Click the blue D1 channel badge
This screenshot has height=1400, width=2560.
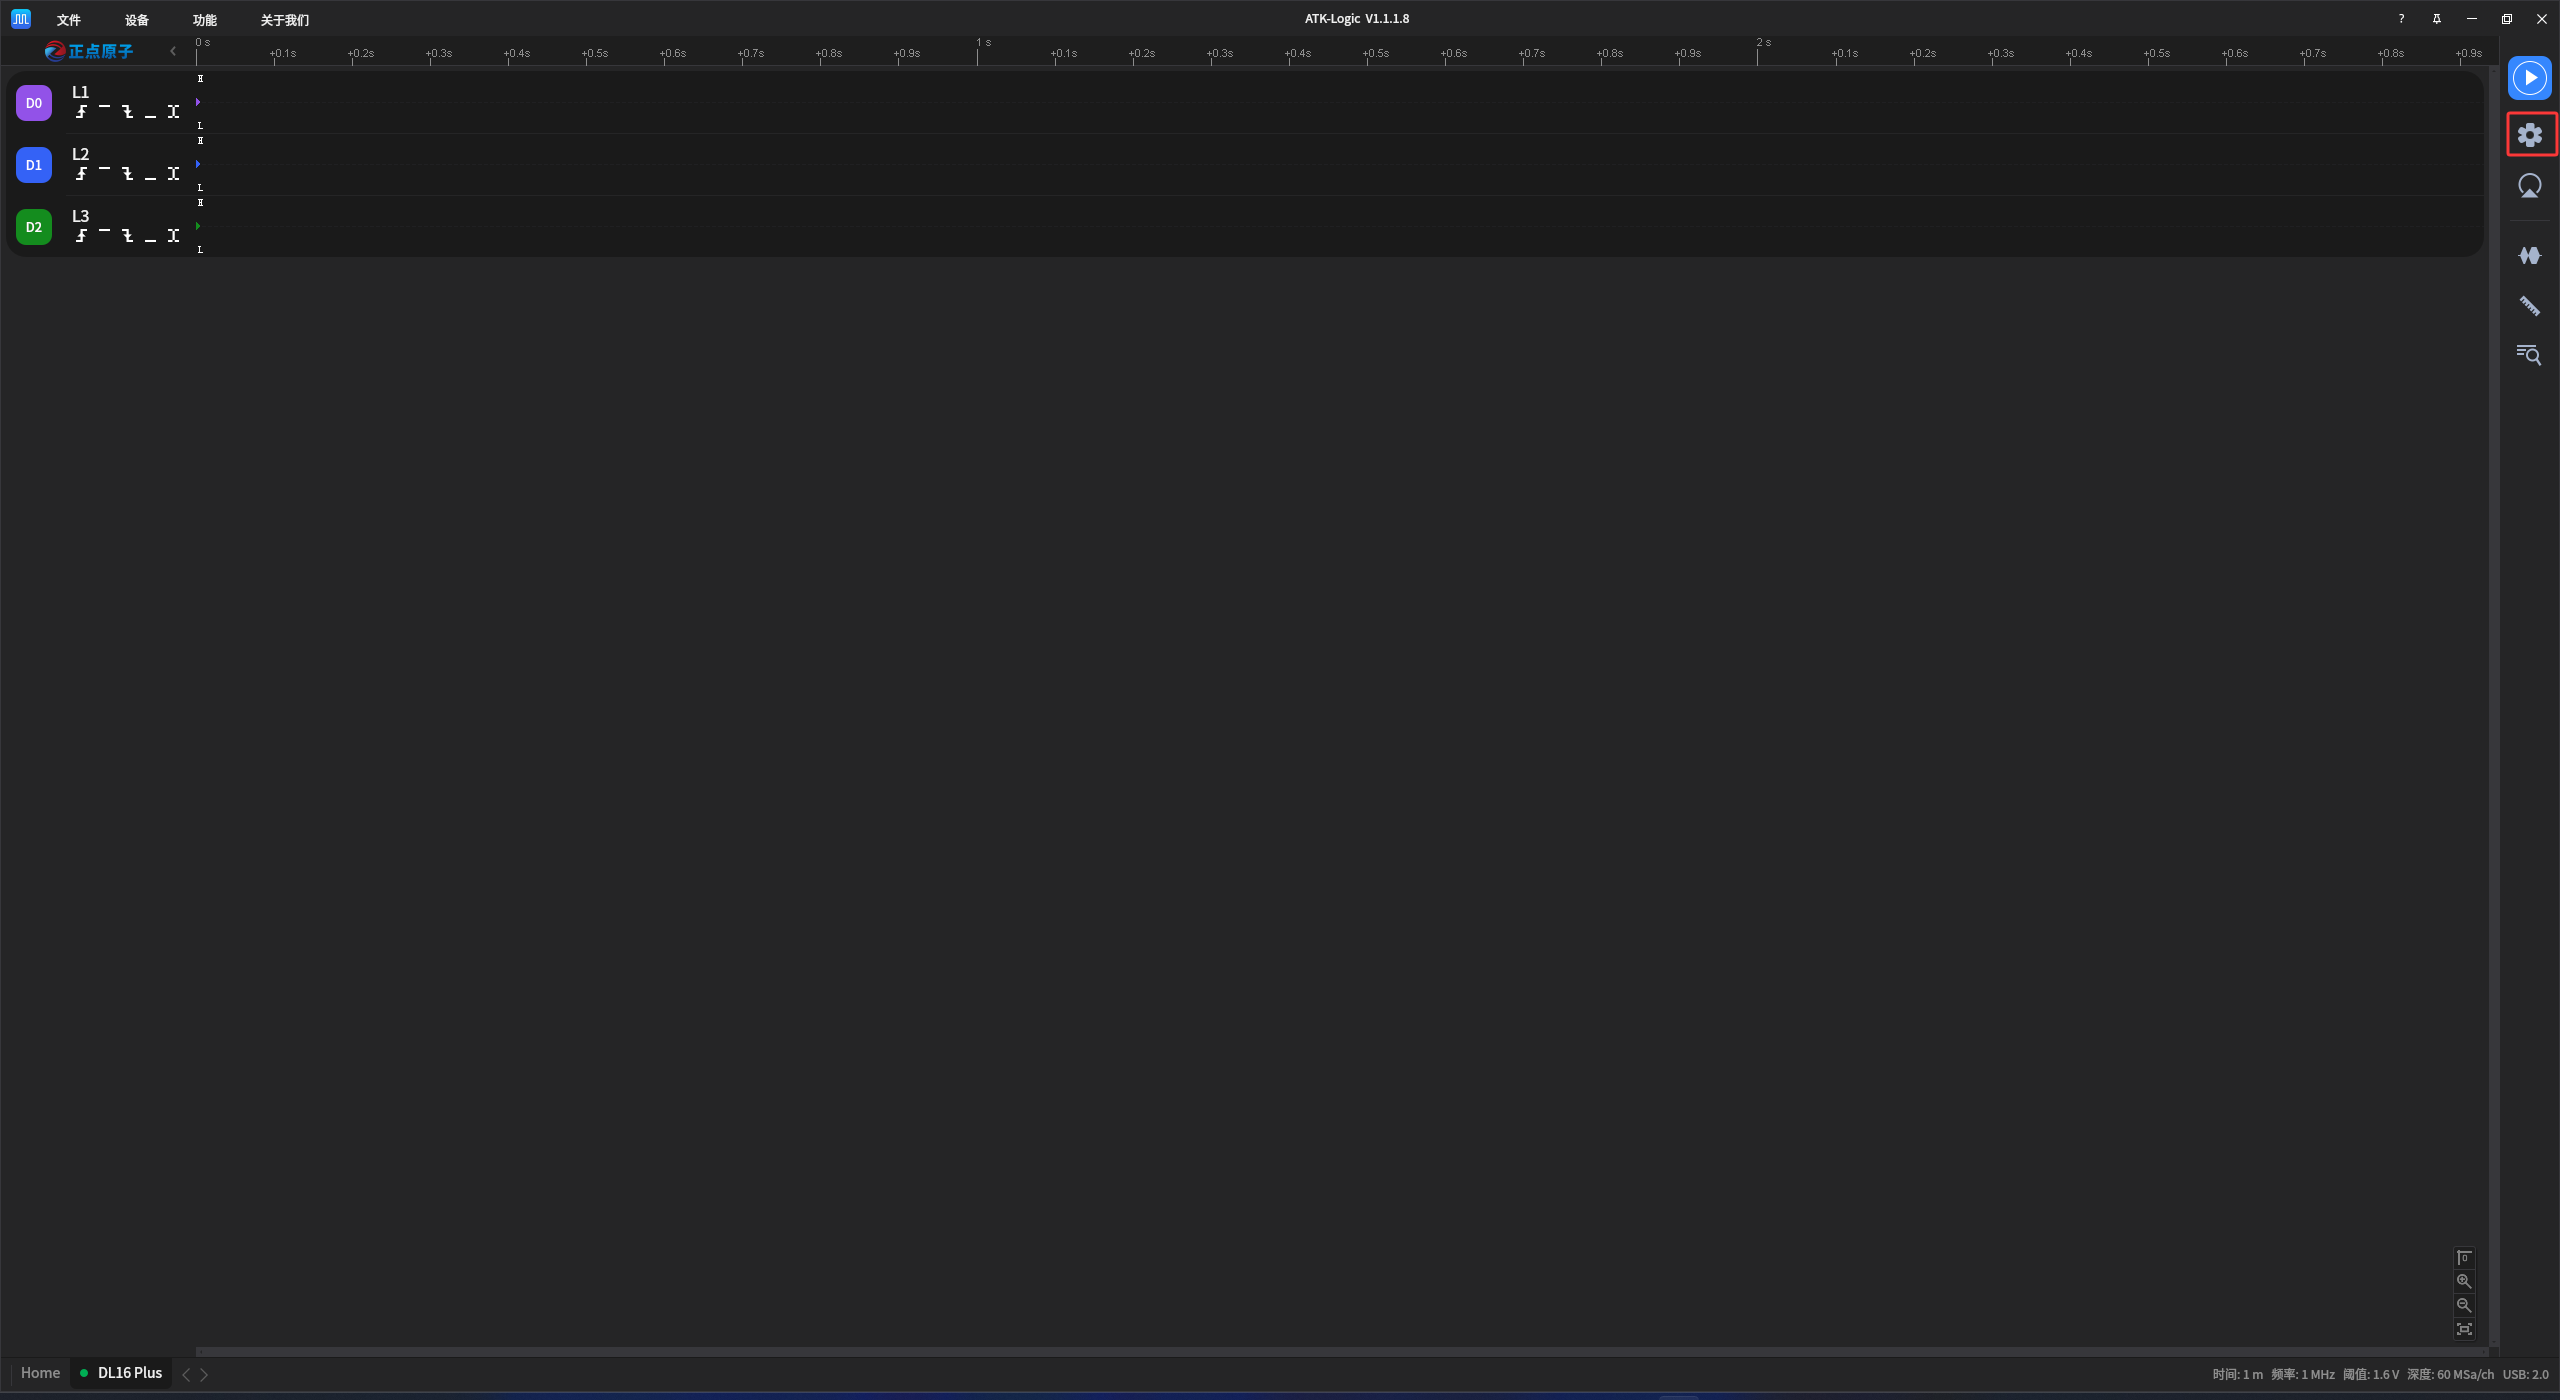(x=34, y=165)
